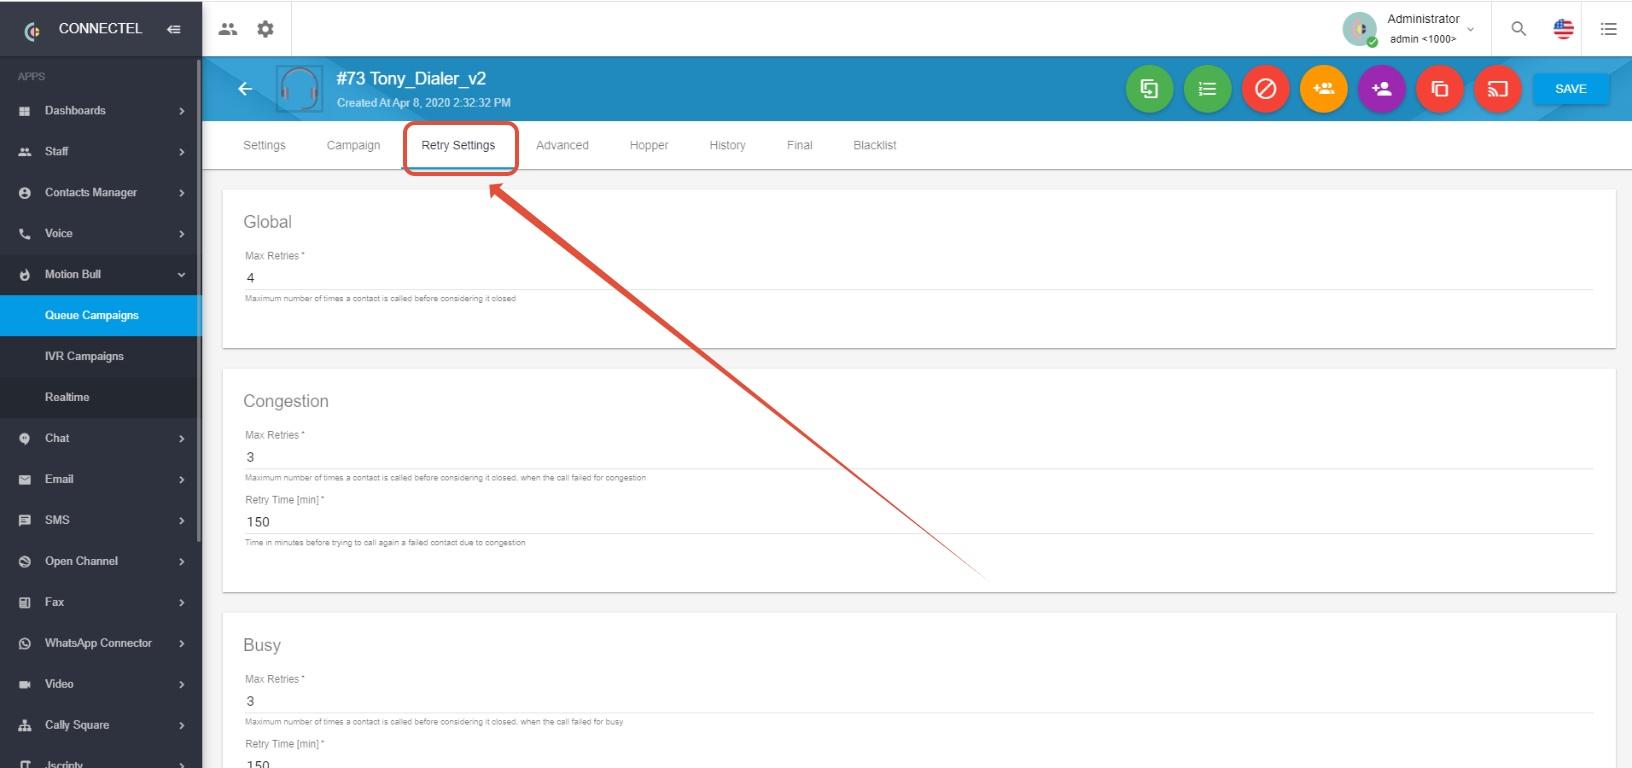Image resolution: width=1632 pixels, height=768 pixels.
Task: Open the settings gear icon in top bar
Action: pos(265,29)
